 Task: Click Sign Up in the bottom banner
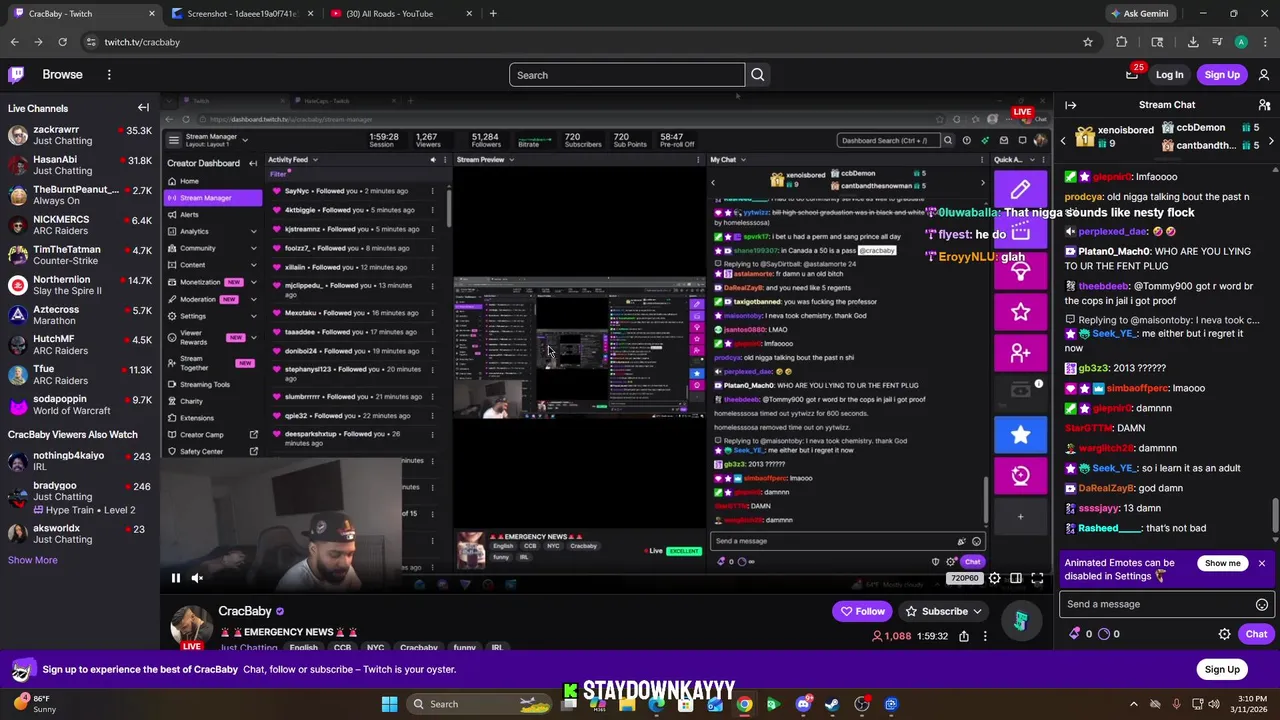click(x=1222, y=669)
